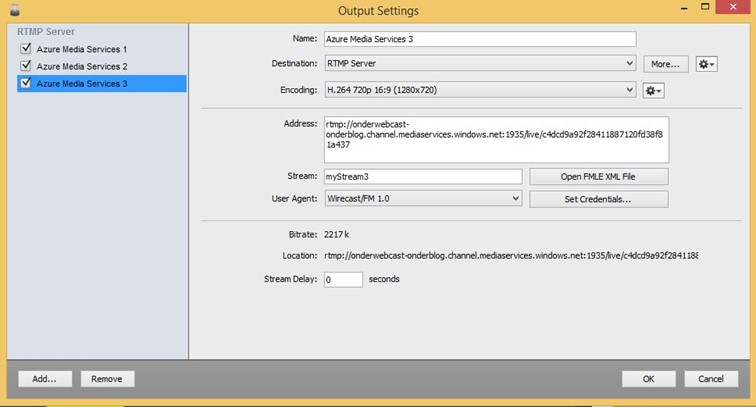Click the Bitrate value 2217 k

point(336,234)
